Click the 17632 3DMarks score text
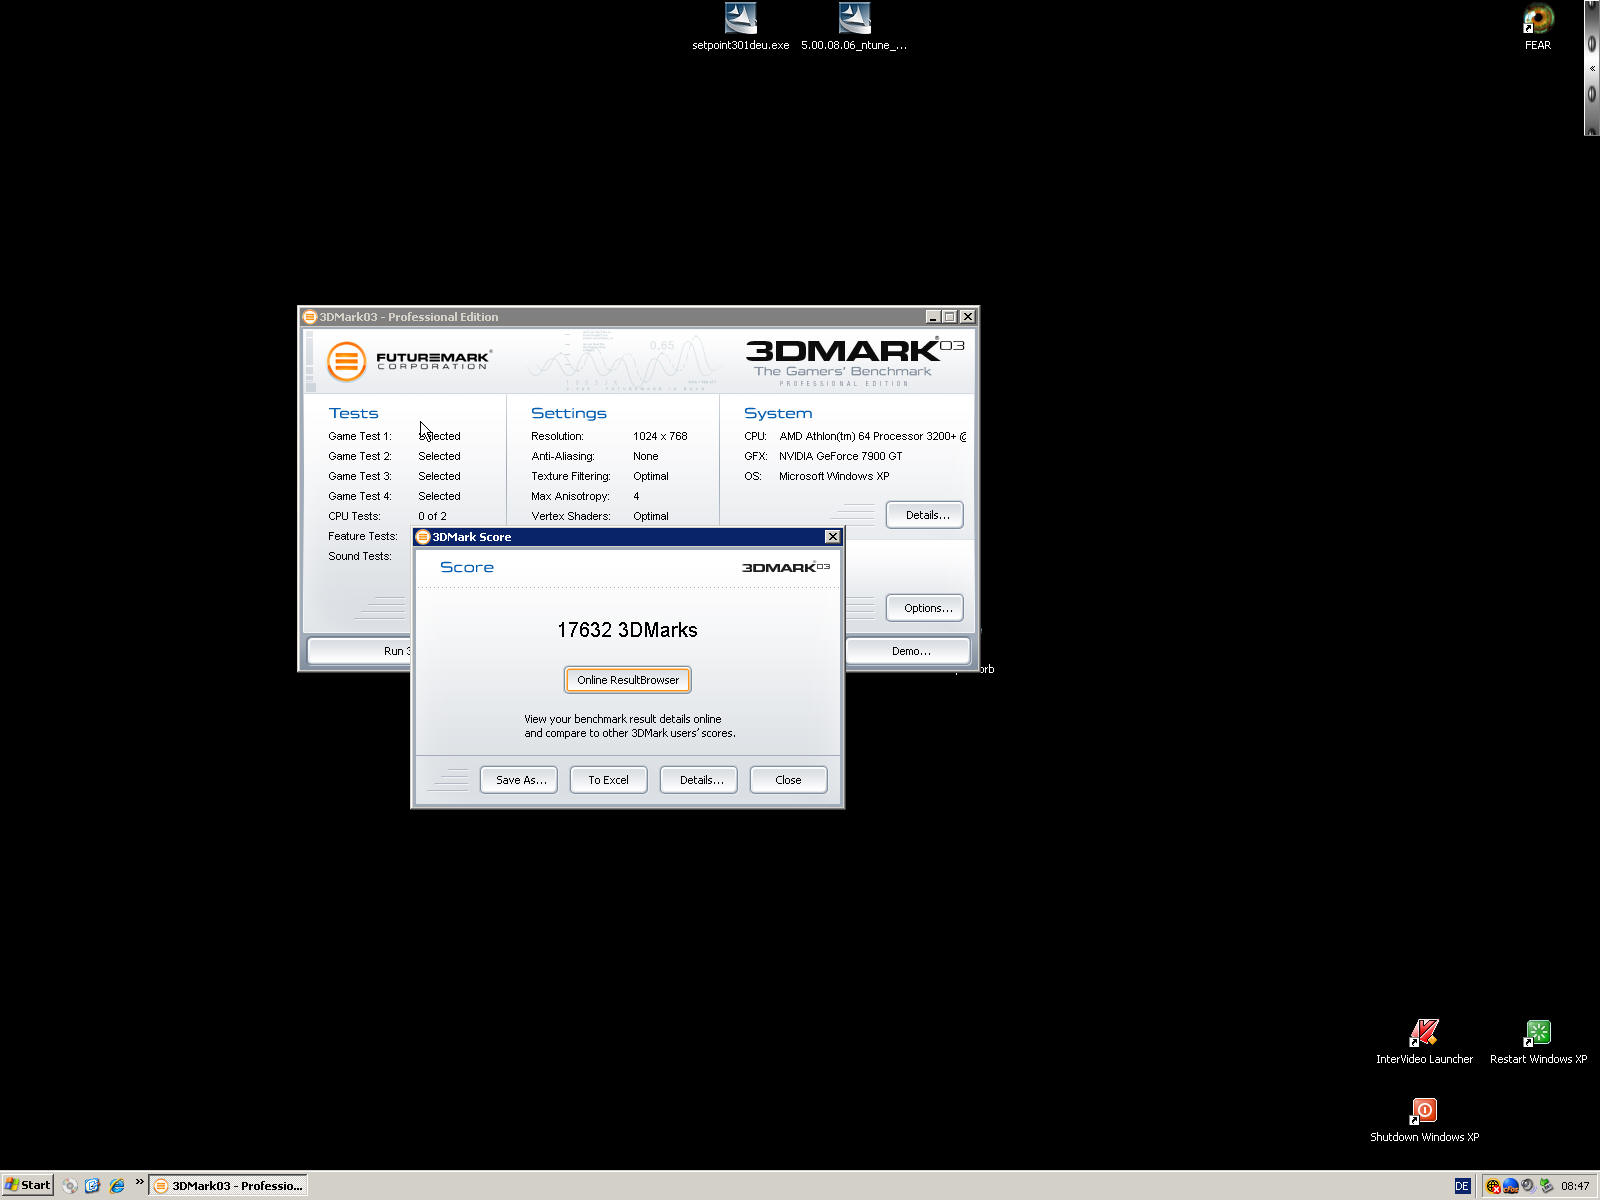1600x1200 pixels. click(627, 630)
